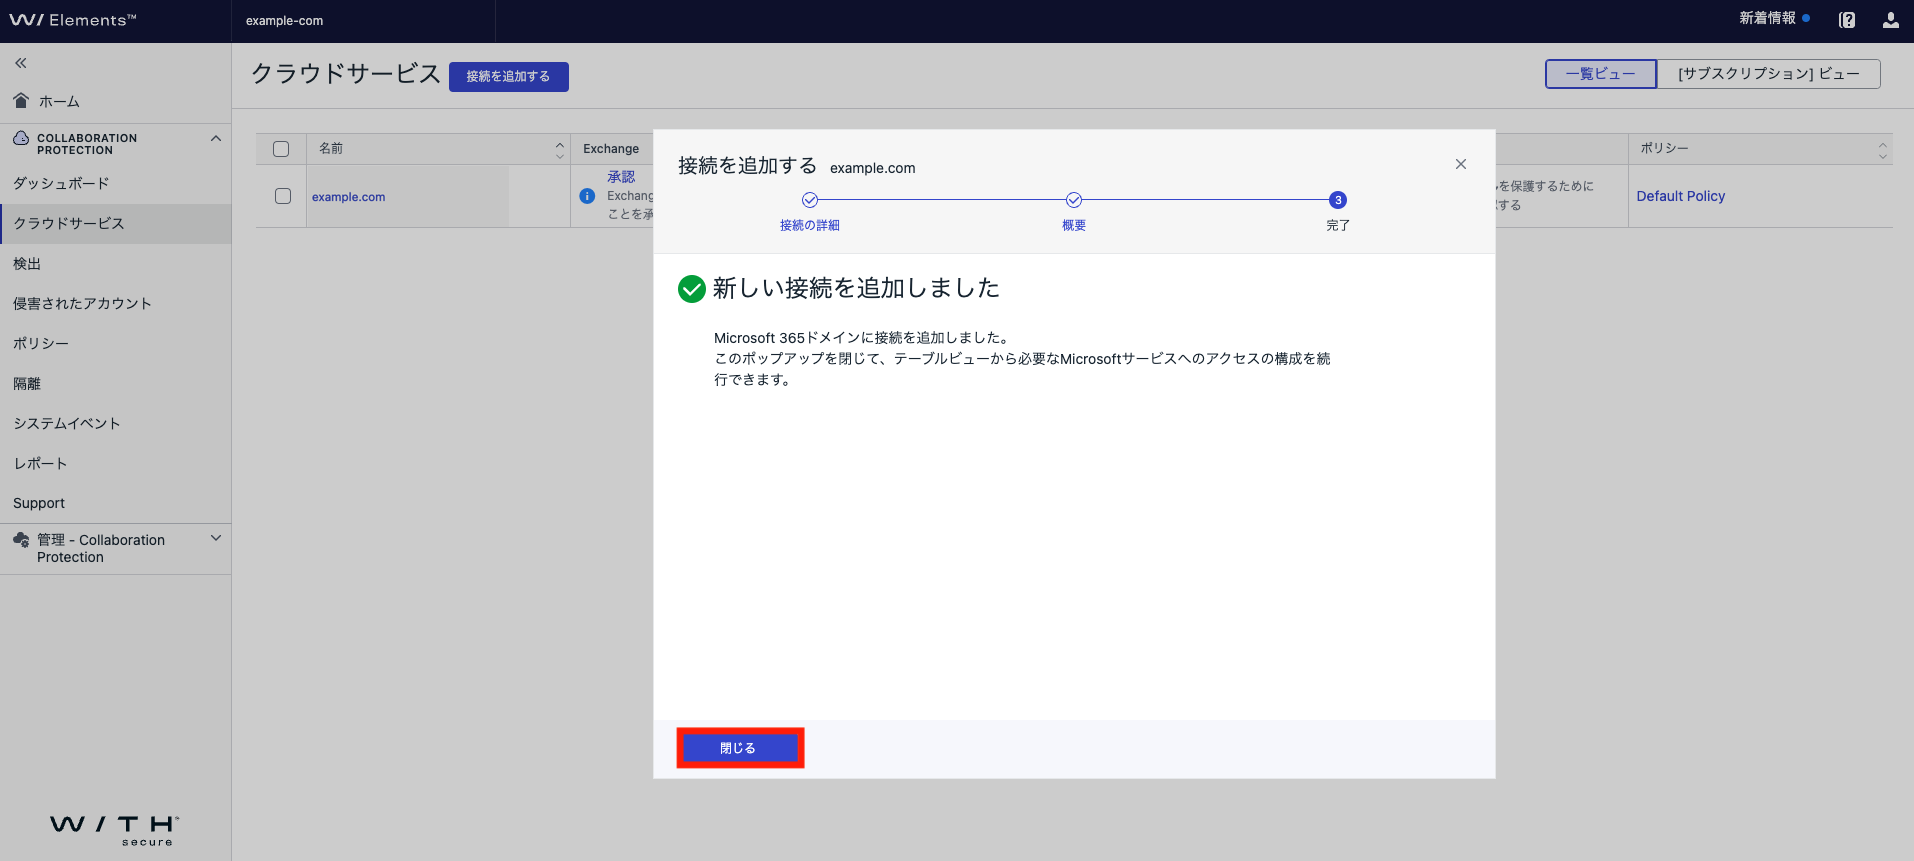The width and height of the screenshot is (1914, 861).
Task: Click the example-com organization selector
Action: [x=363, y=21]
